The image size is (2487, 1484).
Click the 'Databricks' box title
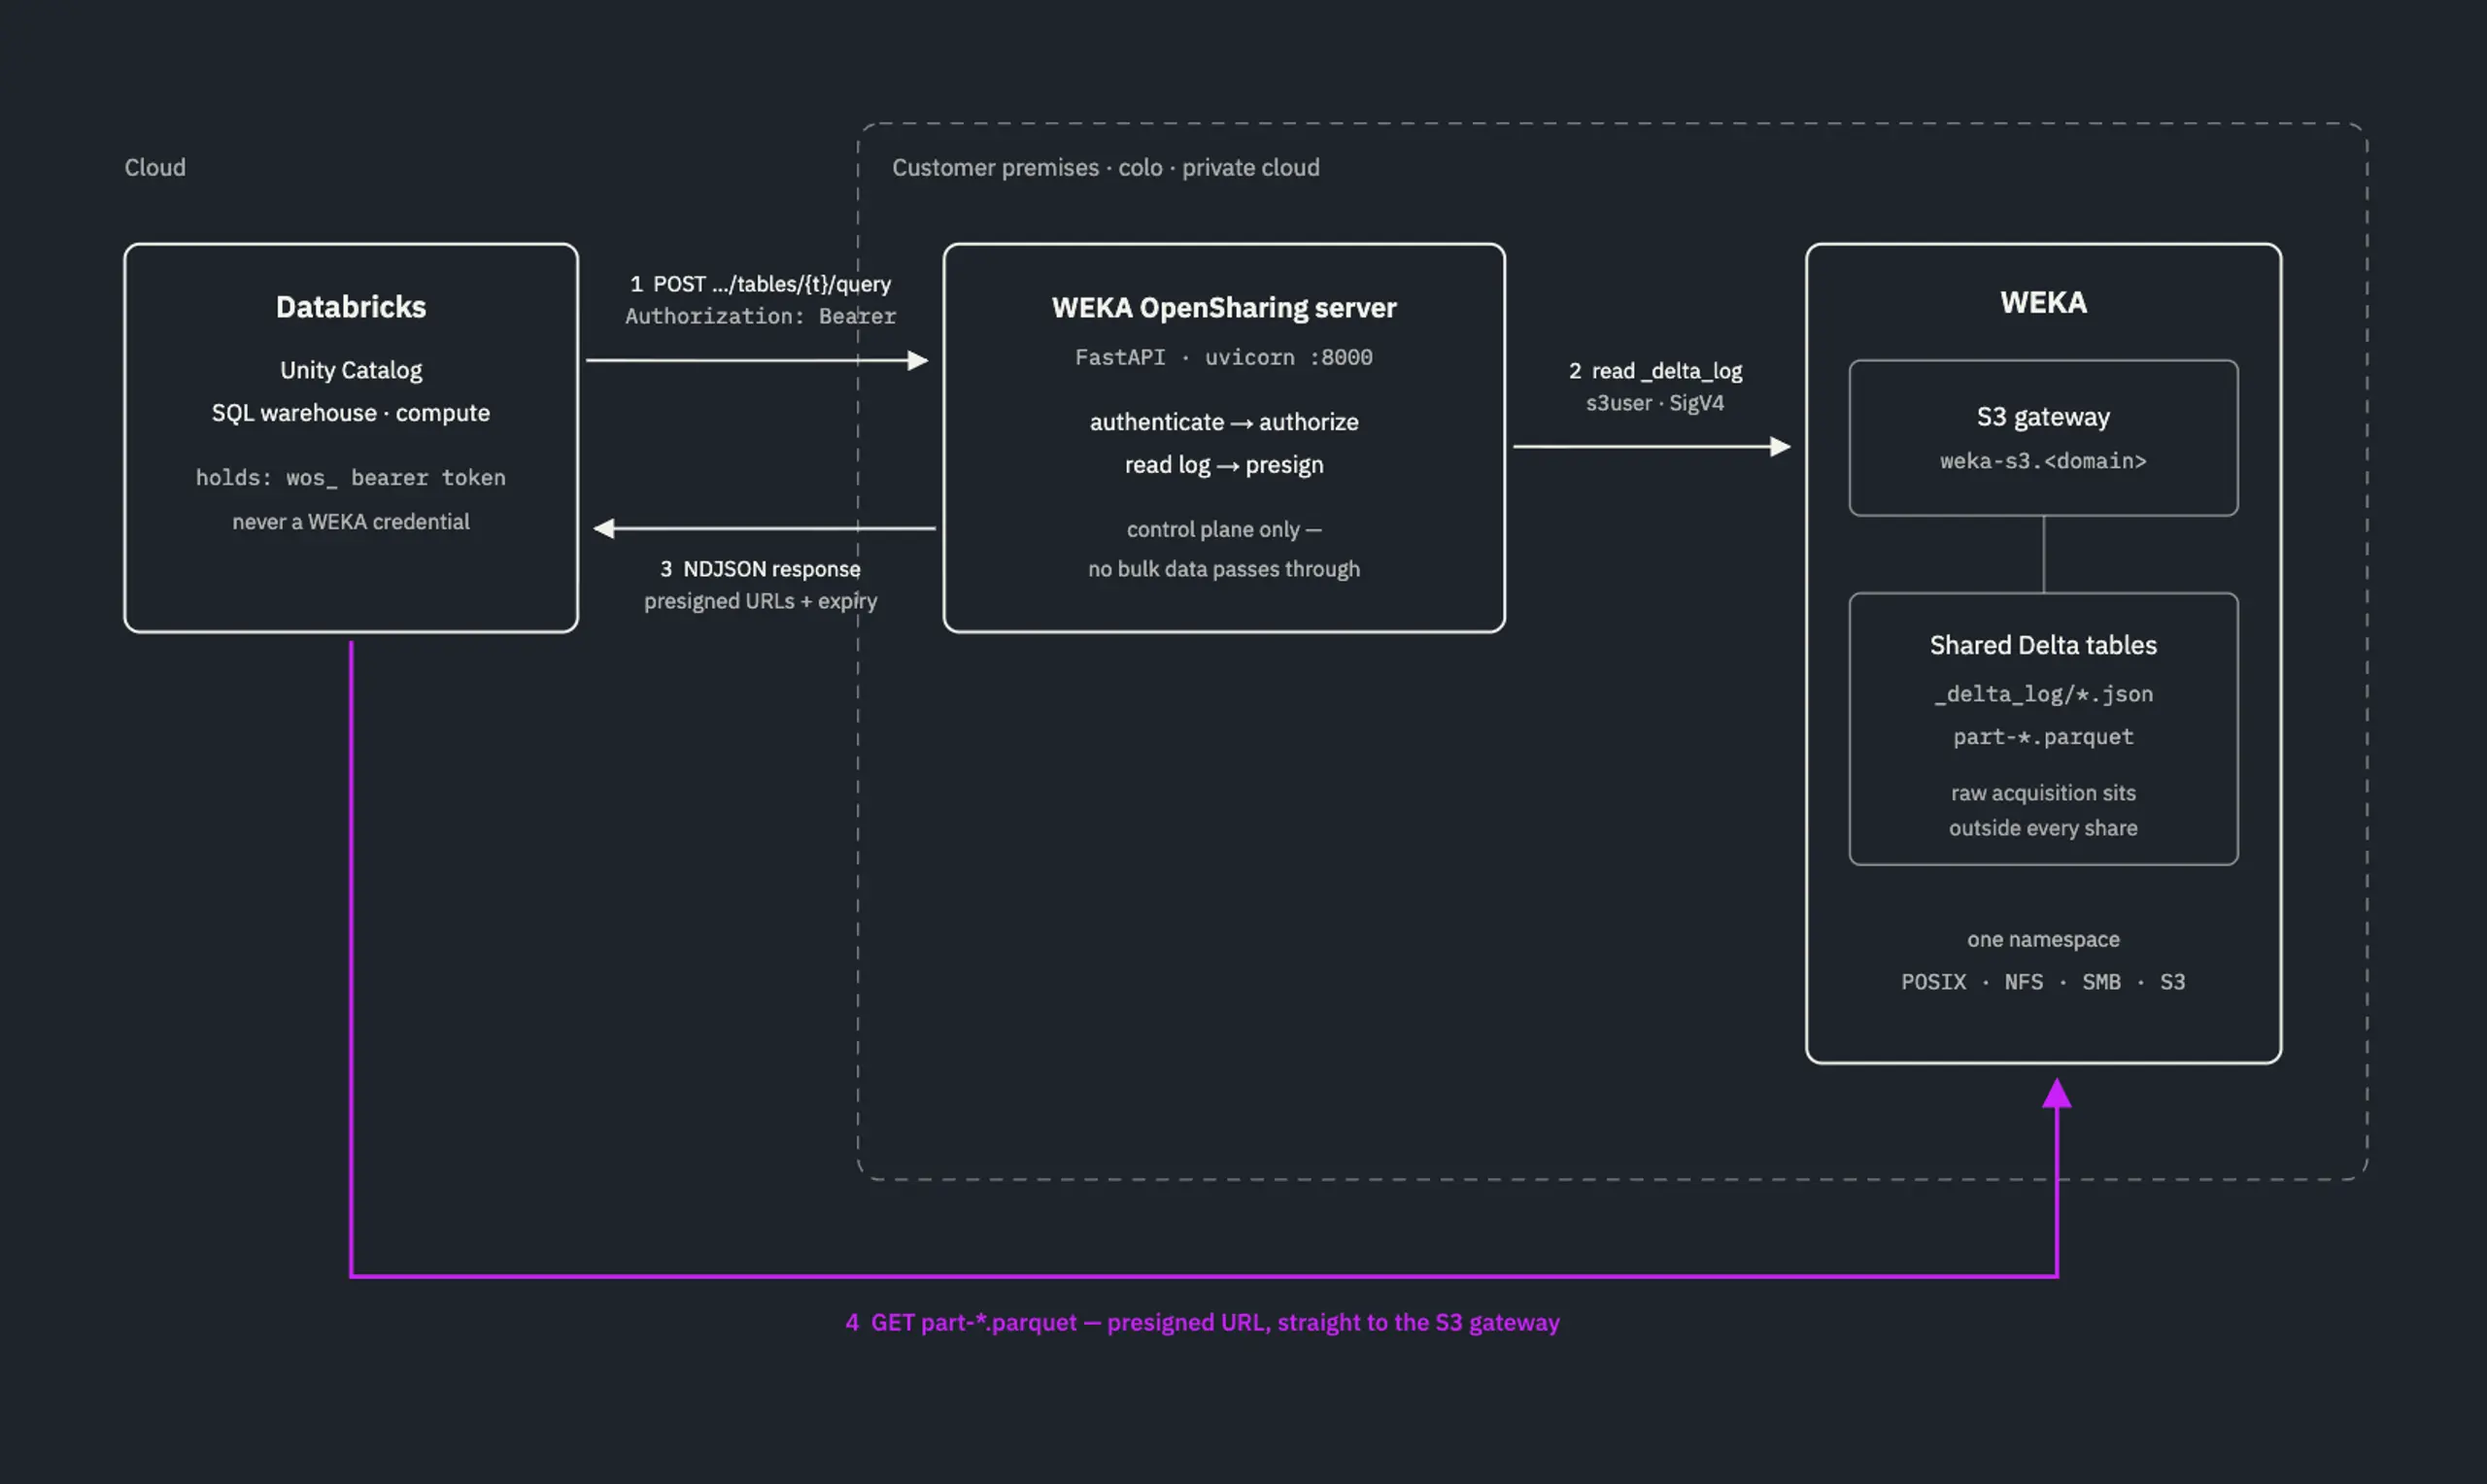pyautogui.click(x=351, y=307)
